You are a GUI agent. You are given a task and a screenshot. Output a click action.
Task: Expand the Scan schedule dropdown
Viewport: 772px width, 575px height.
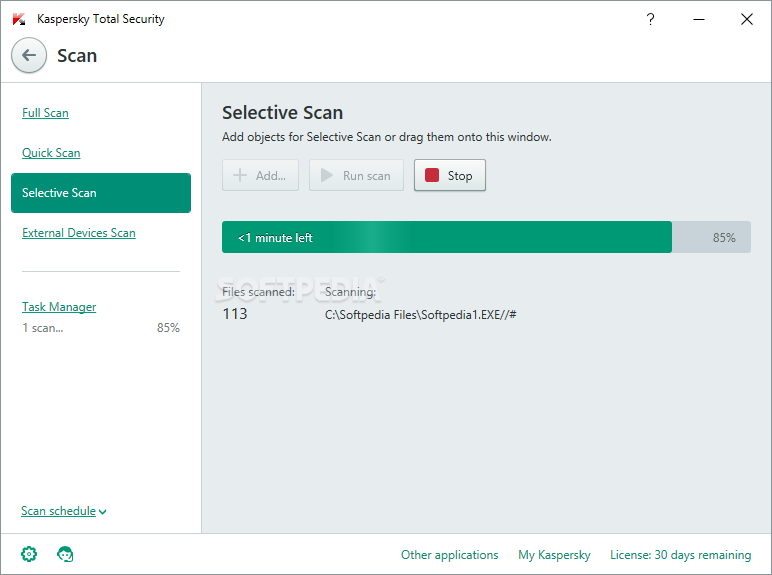pyautogui.click(x=64, y=511)
